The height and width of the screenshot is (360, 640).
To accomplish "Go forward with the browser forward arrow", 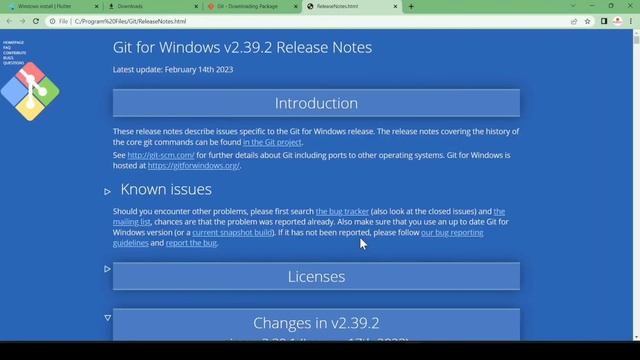I will (x=22, y=21).
